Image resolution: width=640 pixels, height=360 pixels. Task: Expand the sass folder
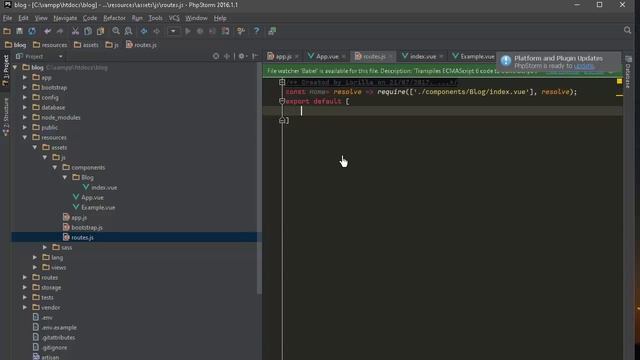coord(45,247)
